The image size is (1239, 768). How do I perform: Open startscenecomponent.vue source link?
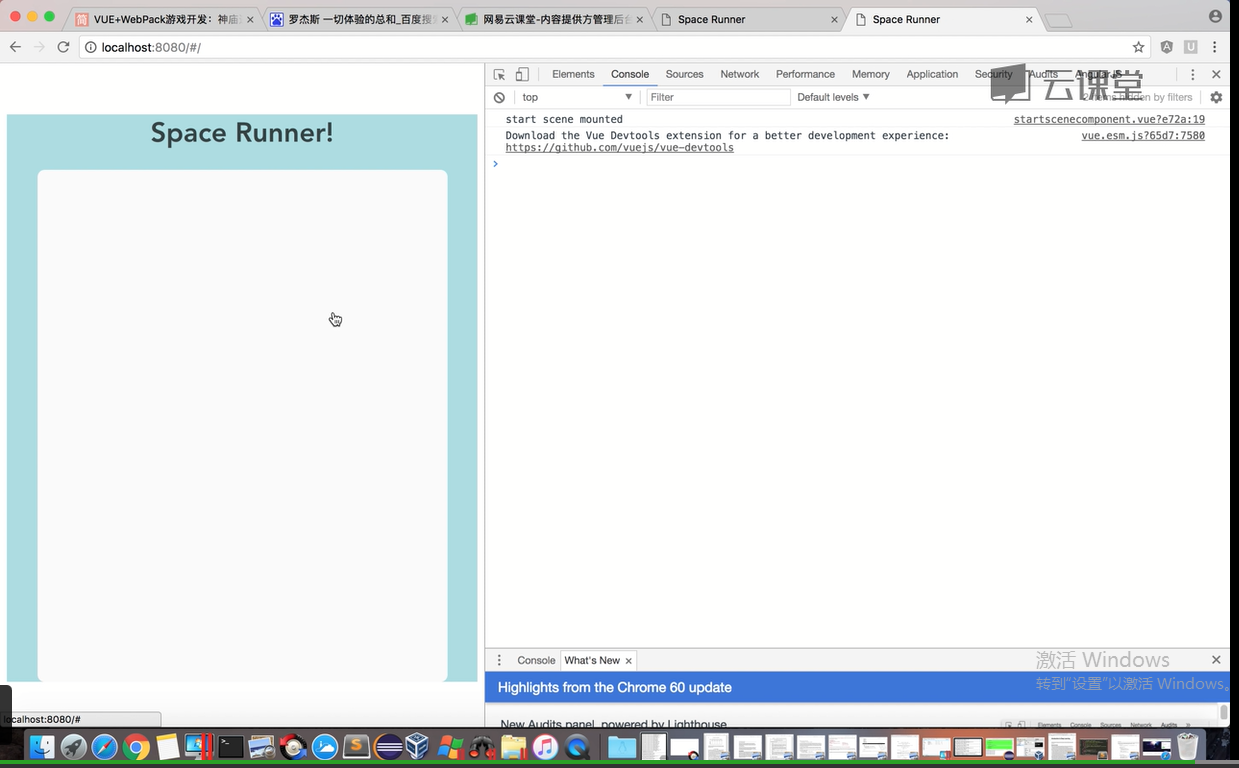[1109, 119]
